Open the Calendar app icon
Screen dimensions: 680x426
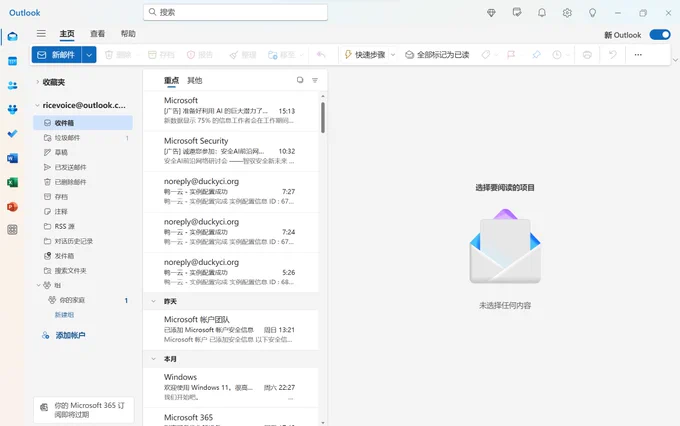click(x=13, y=61)
